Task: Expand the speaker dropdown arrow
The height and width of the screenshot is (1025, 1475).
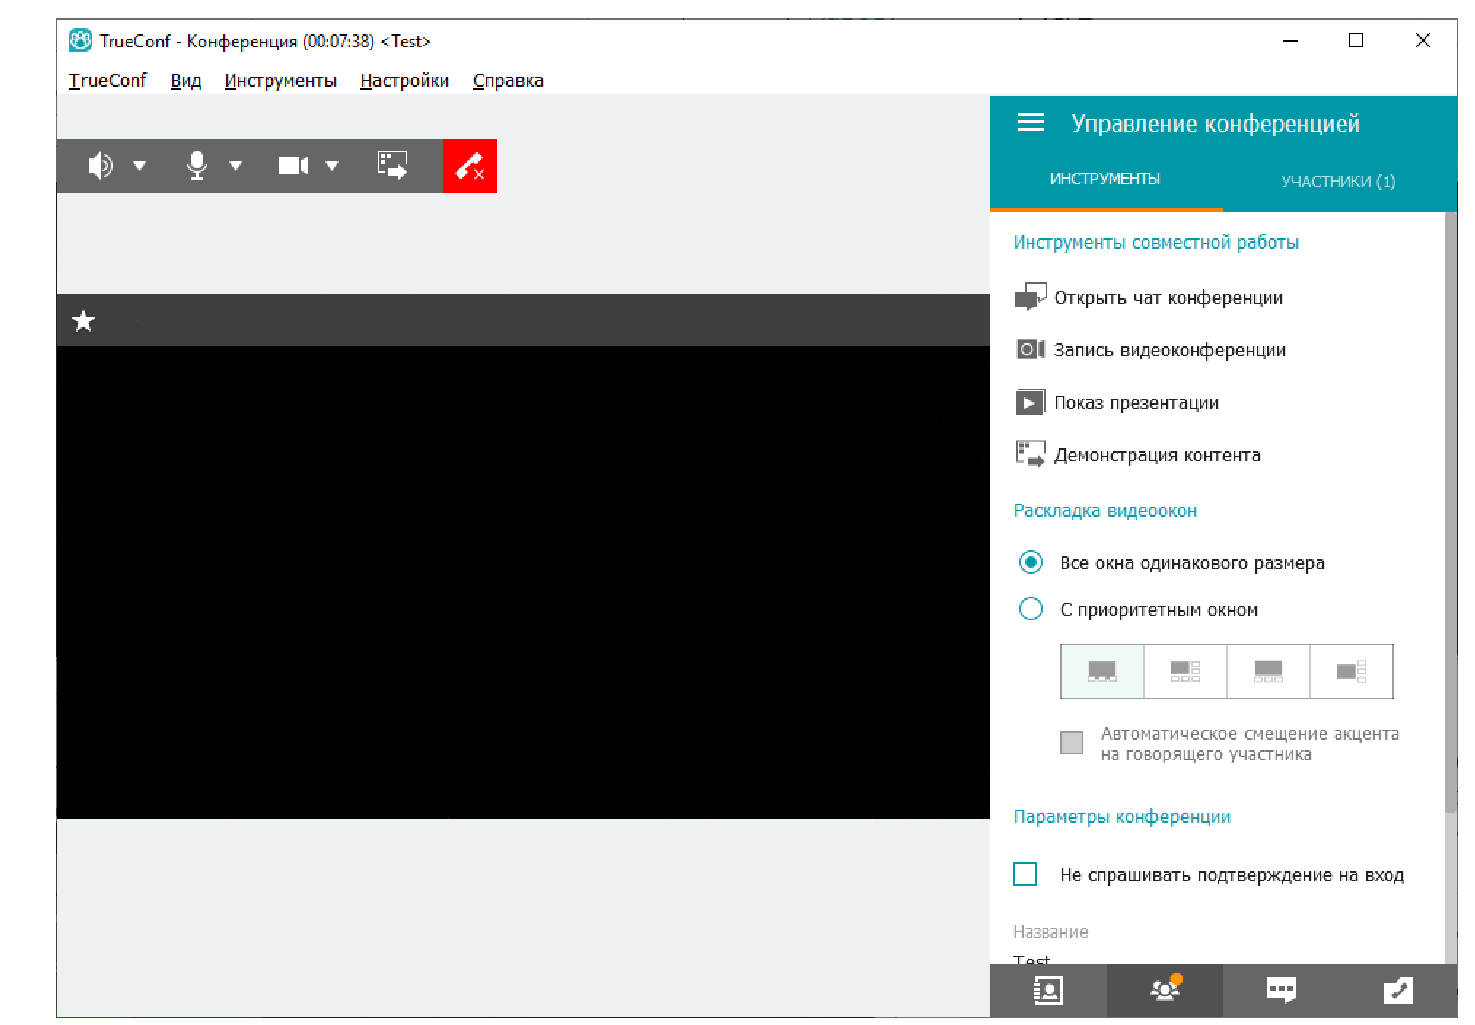Action: pyautogui.click(x=140, y=166)
